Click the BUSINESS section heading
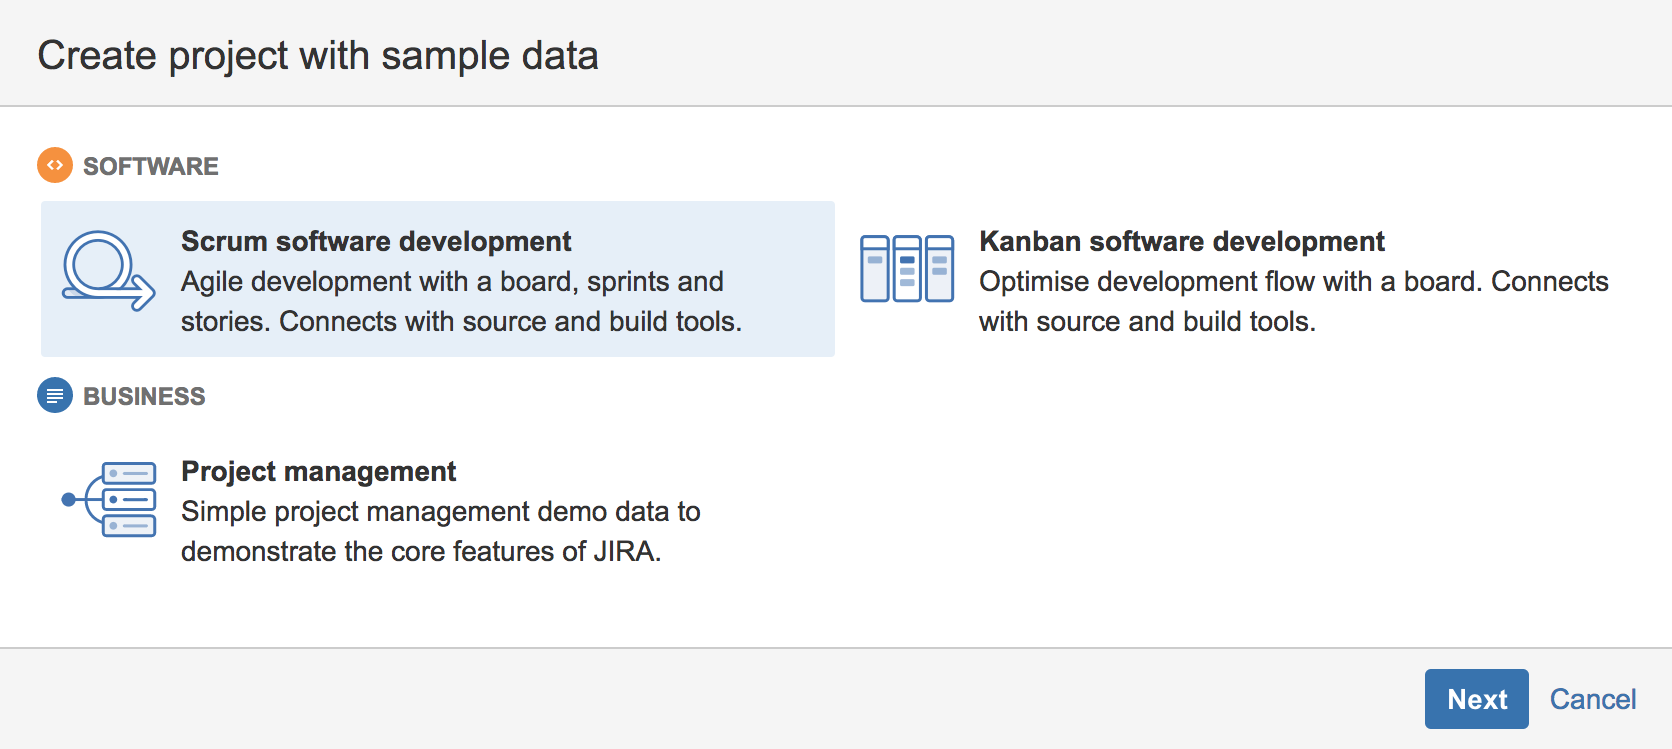 click(144, 396)
